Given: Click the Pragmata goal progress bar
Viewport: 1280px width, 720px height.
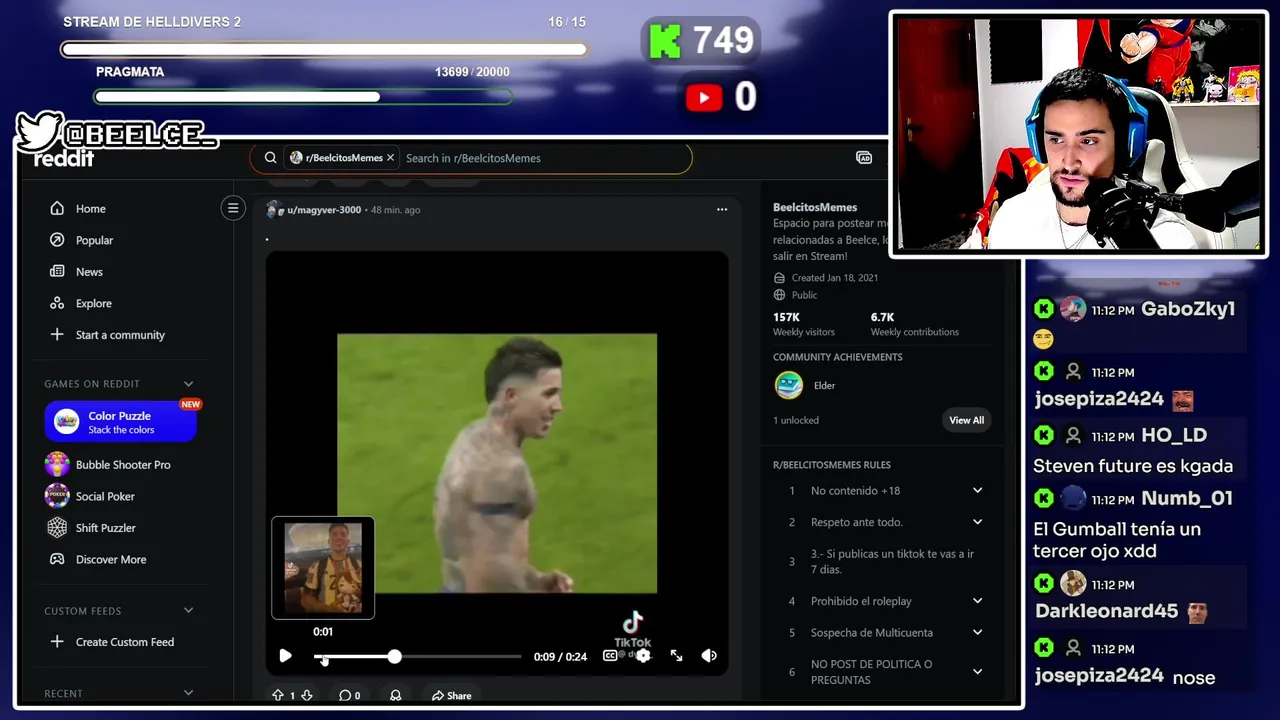Looking at the screenshot, I should coord(303,97).
